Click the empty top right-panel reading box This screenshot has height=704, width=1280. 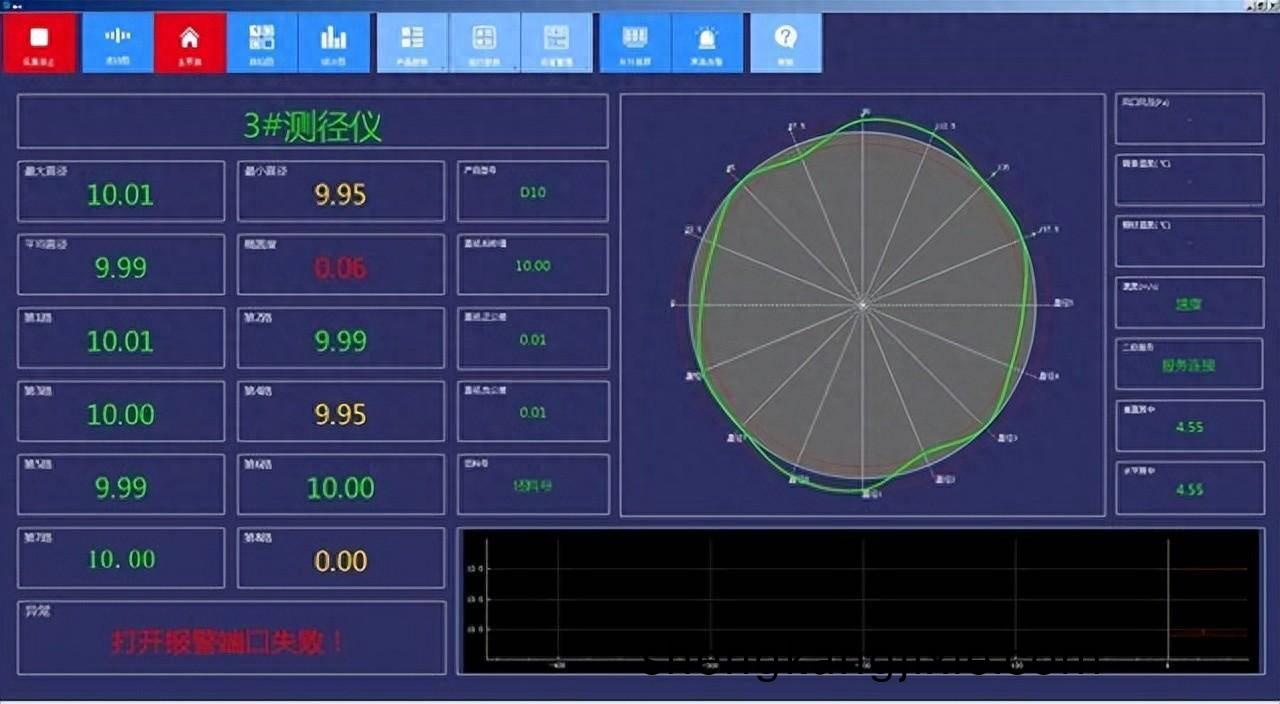tap(1189, 119)
